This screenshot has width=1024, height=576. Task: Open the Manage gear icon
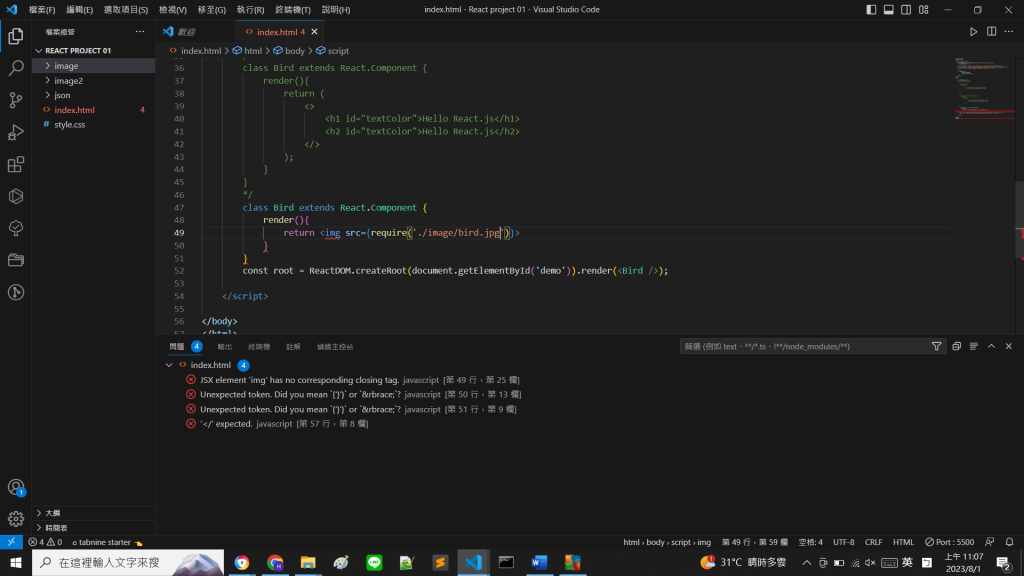(x=16, y=519)
